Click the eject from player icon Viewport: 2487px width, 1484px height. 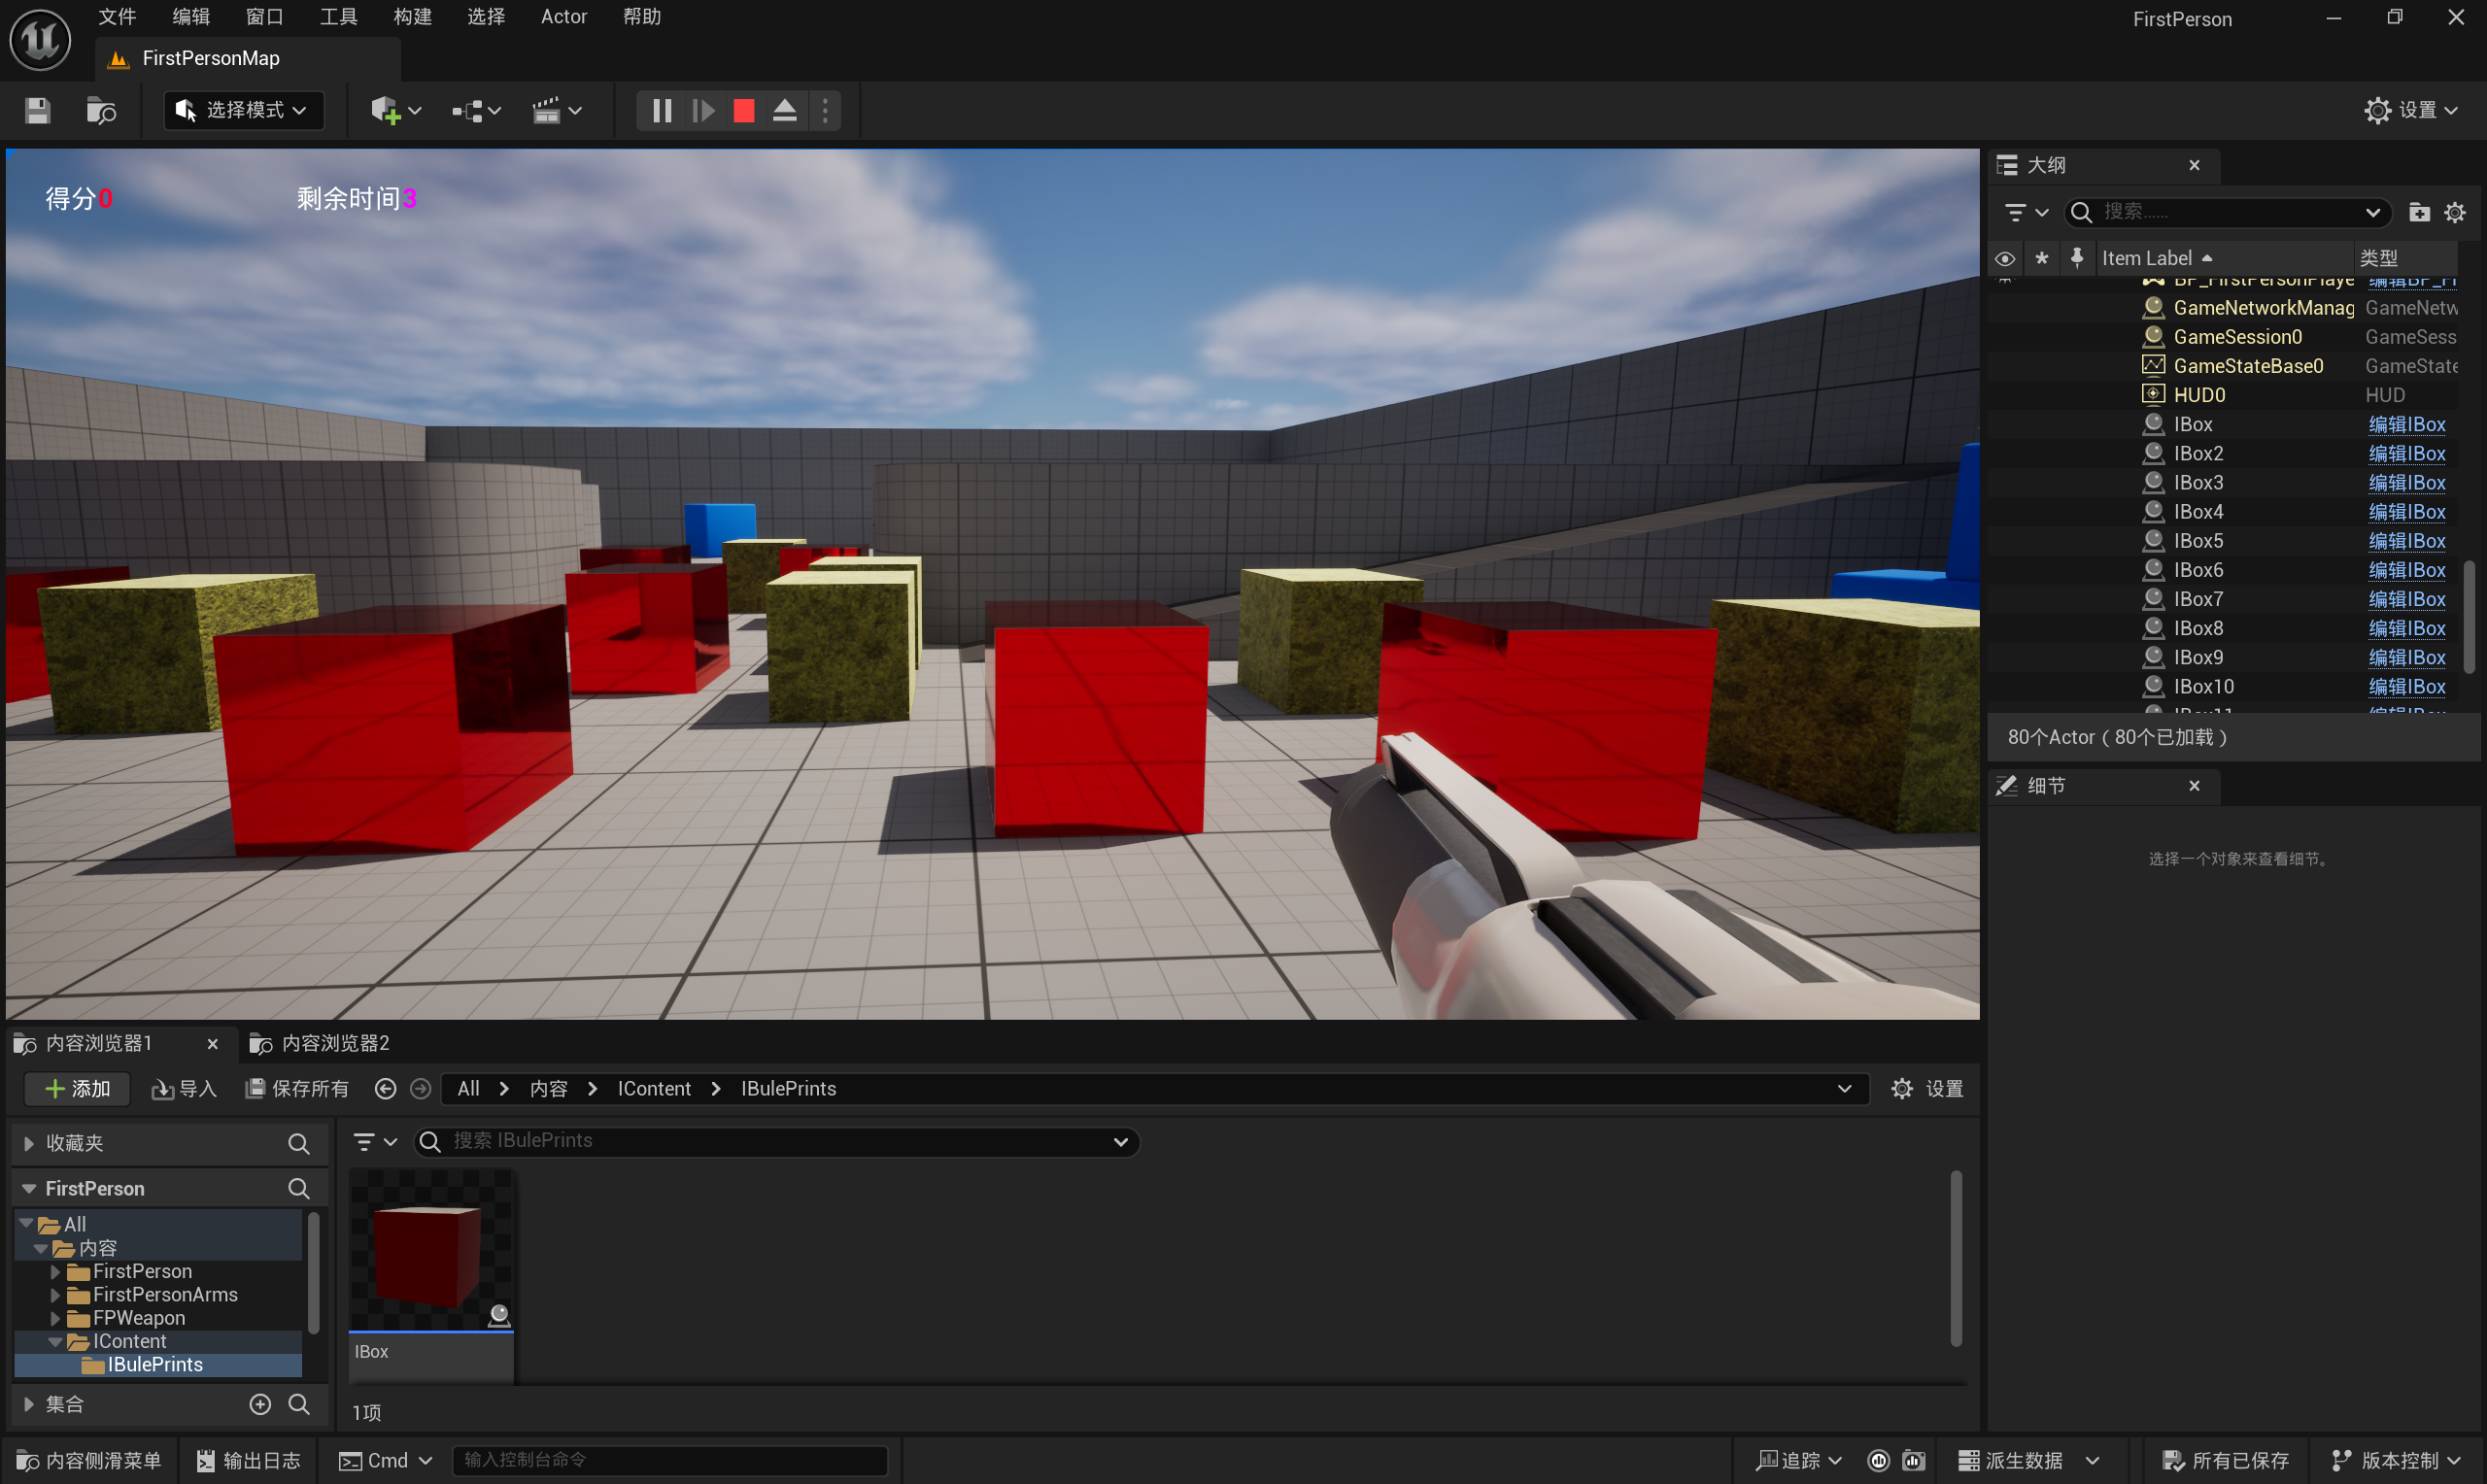[x=785, y=110]
